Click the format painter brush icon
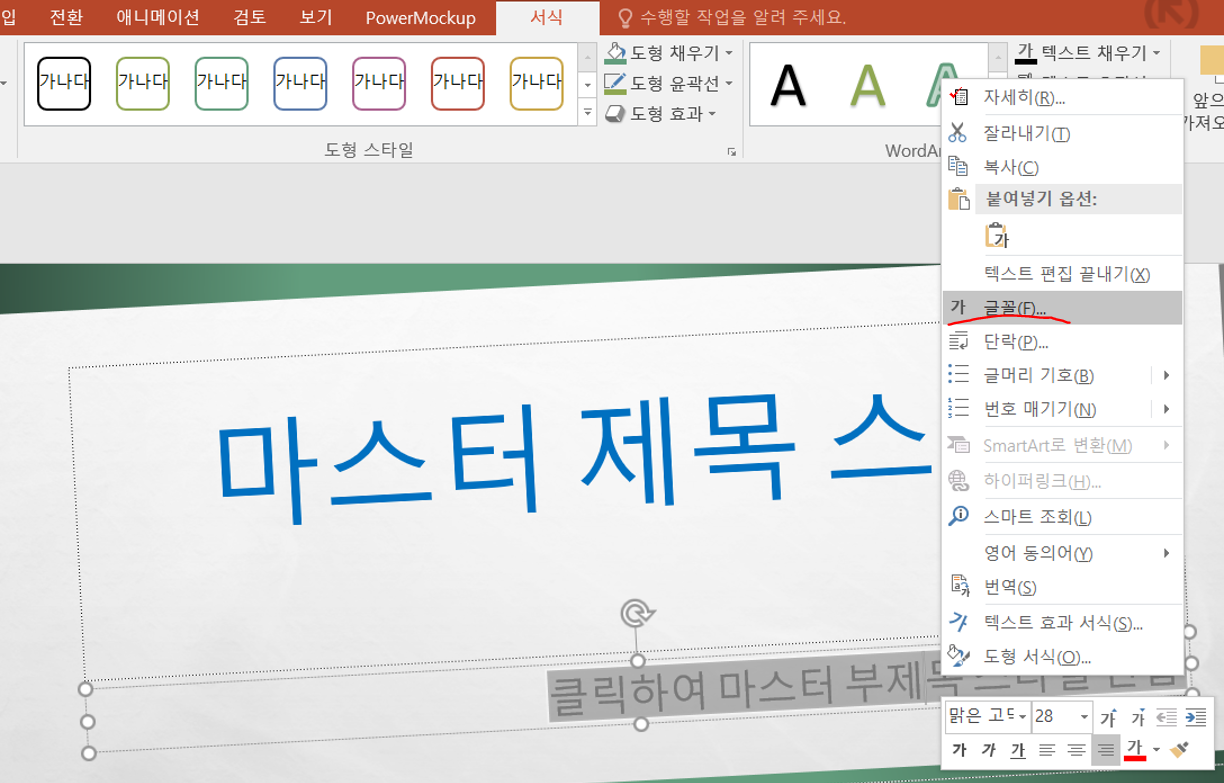 [x=1179, y=749]
